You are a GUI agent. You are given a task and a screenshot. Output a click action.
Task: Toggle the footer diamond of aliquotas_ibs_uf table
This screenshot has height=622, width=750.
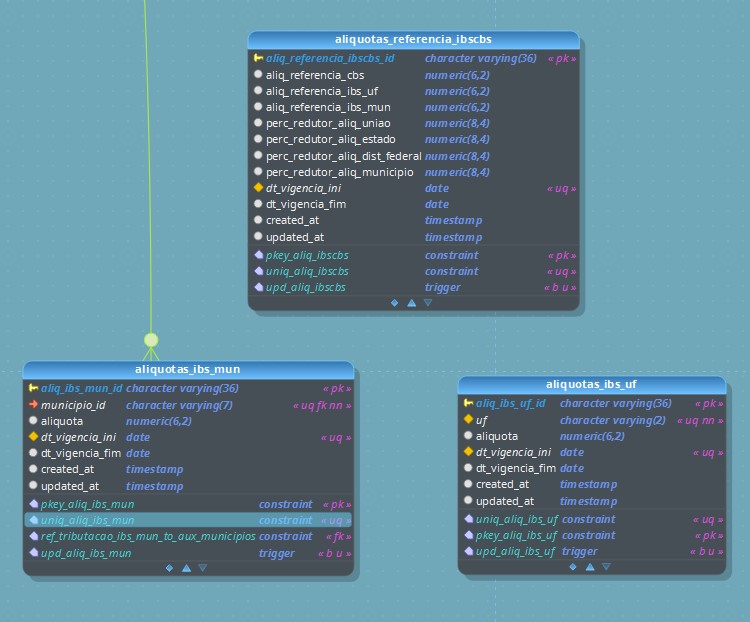point(573,566)
